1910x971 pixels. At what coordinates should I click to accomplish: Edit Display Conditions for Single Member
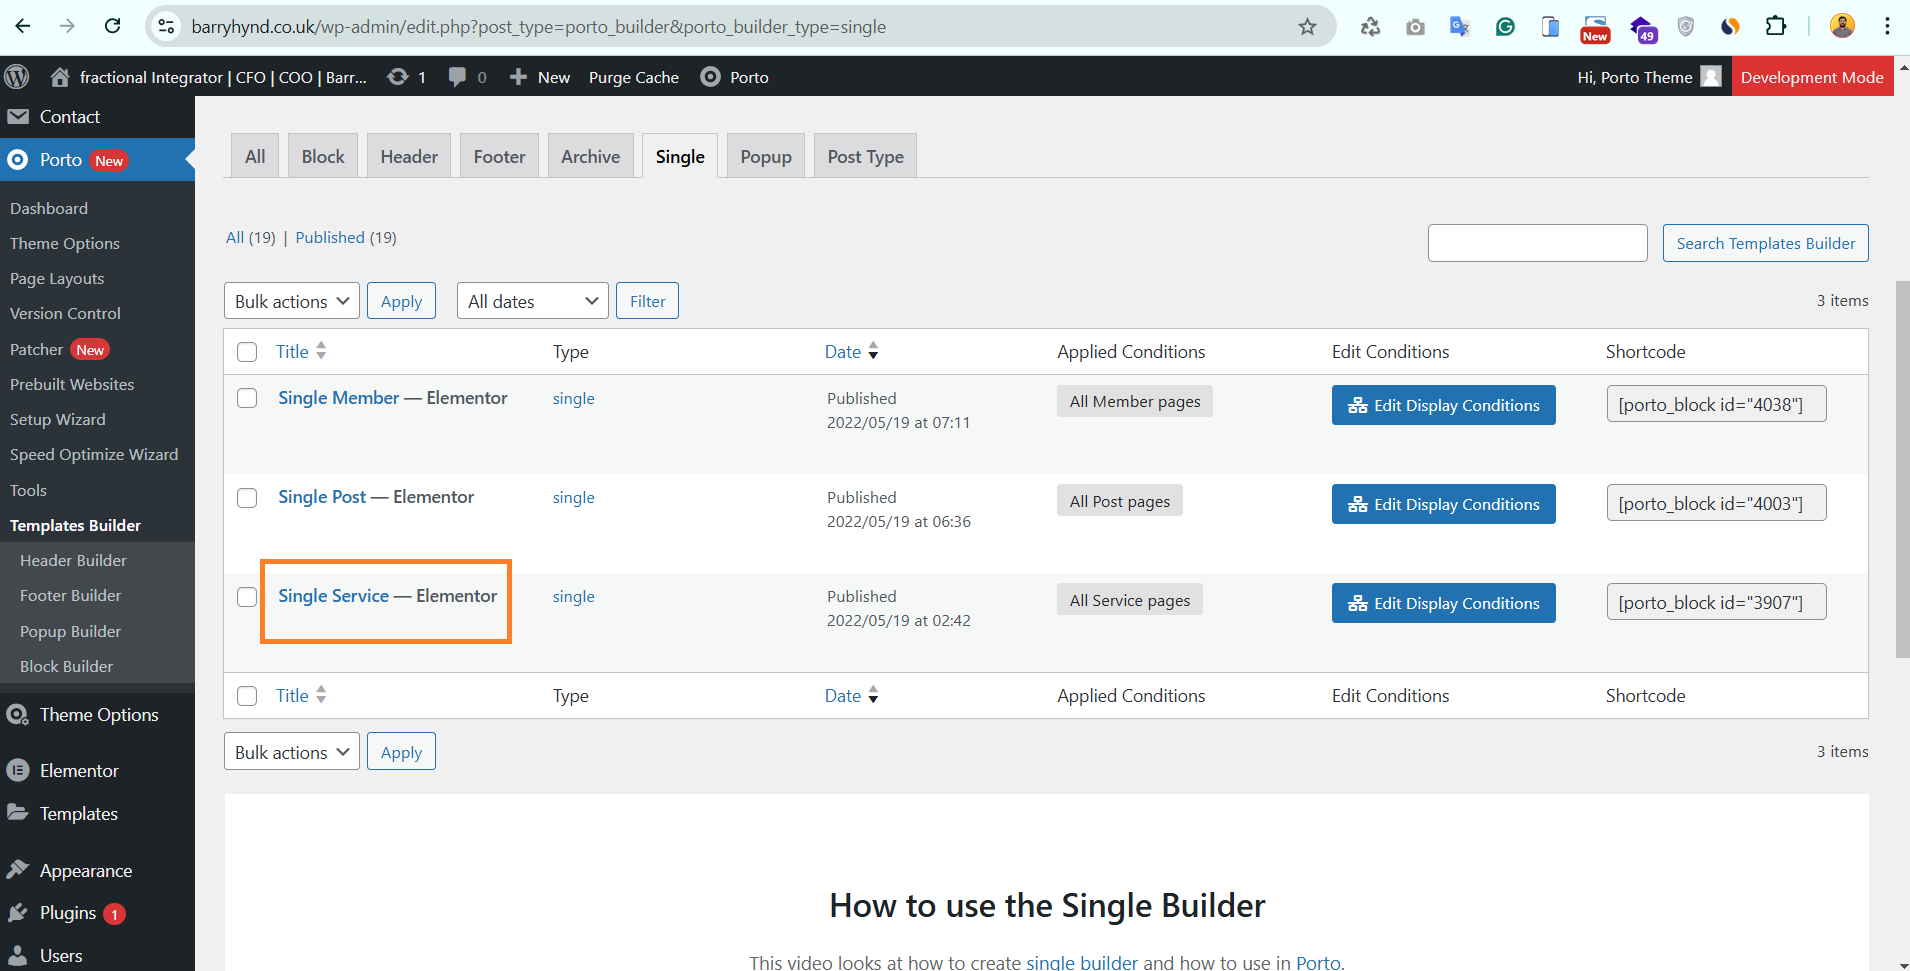(x=1444, y=405)
